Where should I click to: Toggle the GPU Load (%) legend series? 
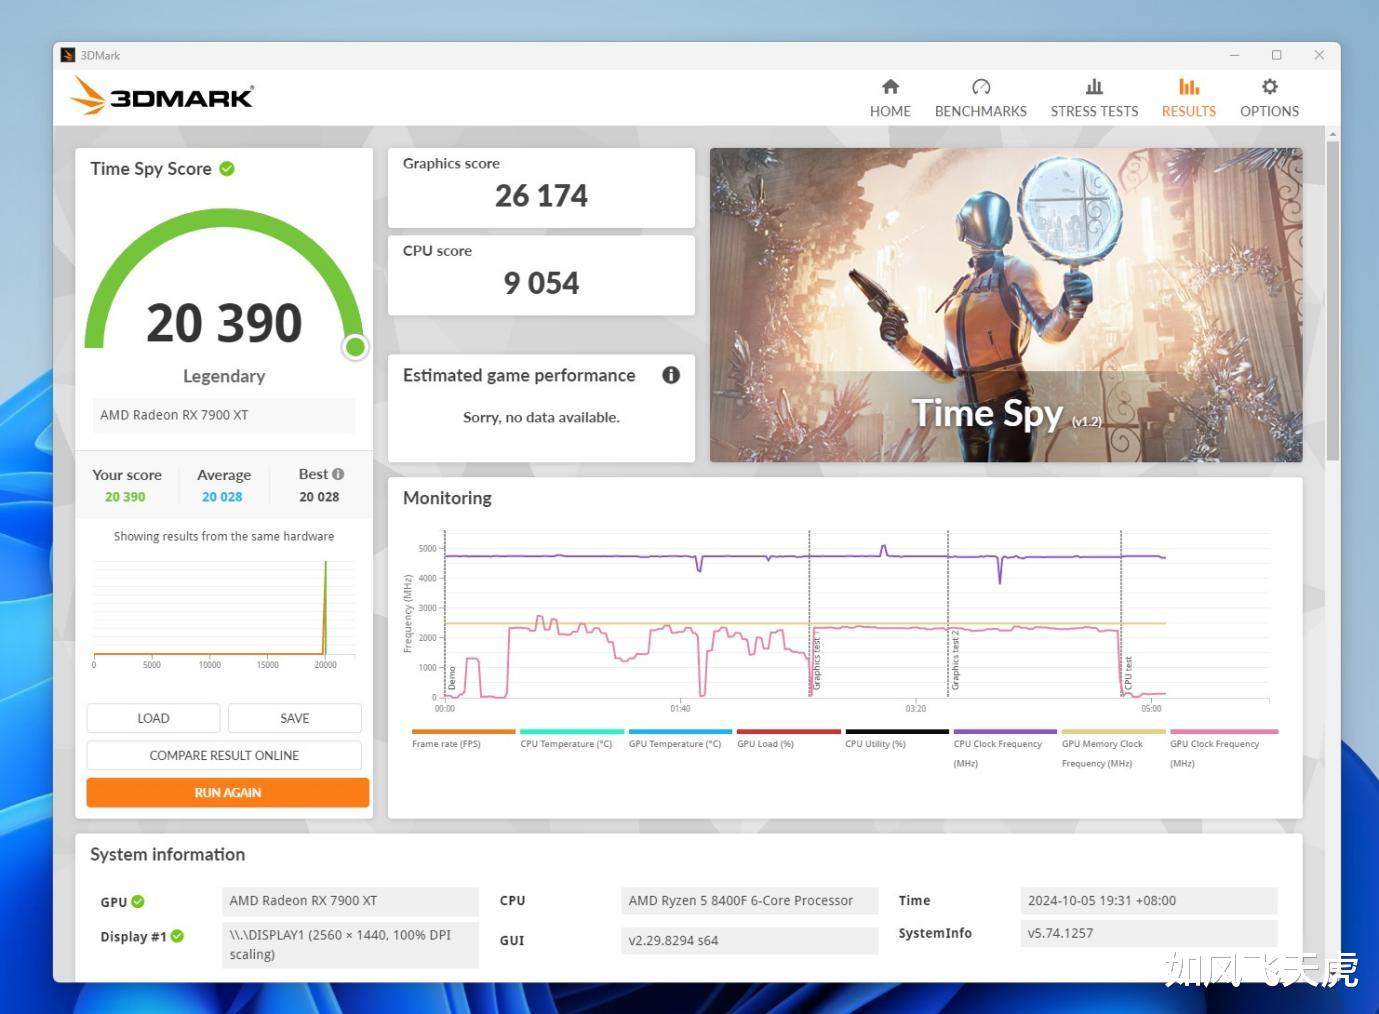pyautogui.click(x=788, y=739)
